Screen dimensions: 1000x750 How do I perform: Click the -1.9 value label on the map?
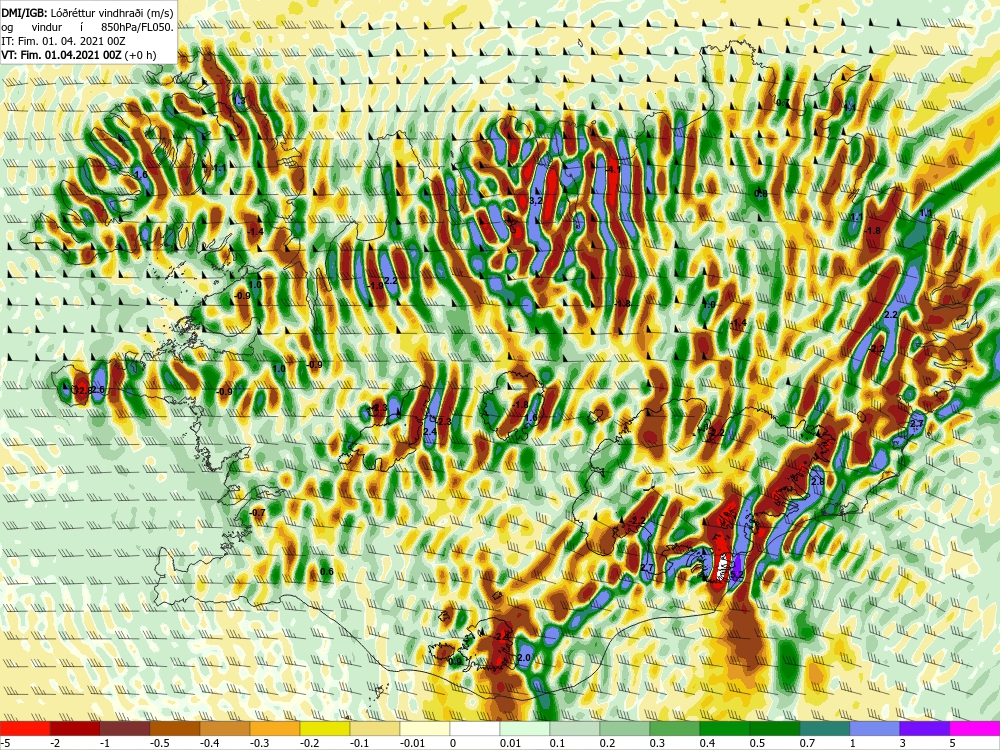376,286
